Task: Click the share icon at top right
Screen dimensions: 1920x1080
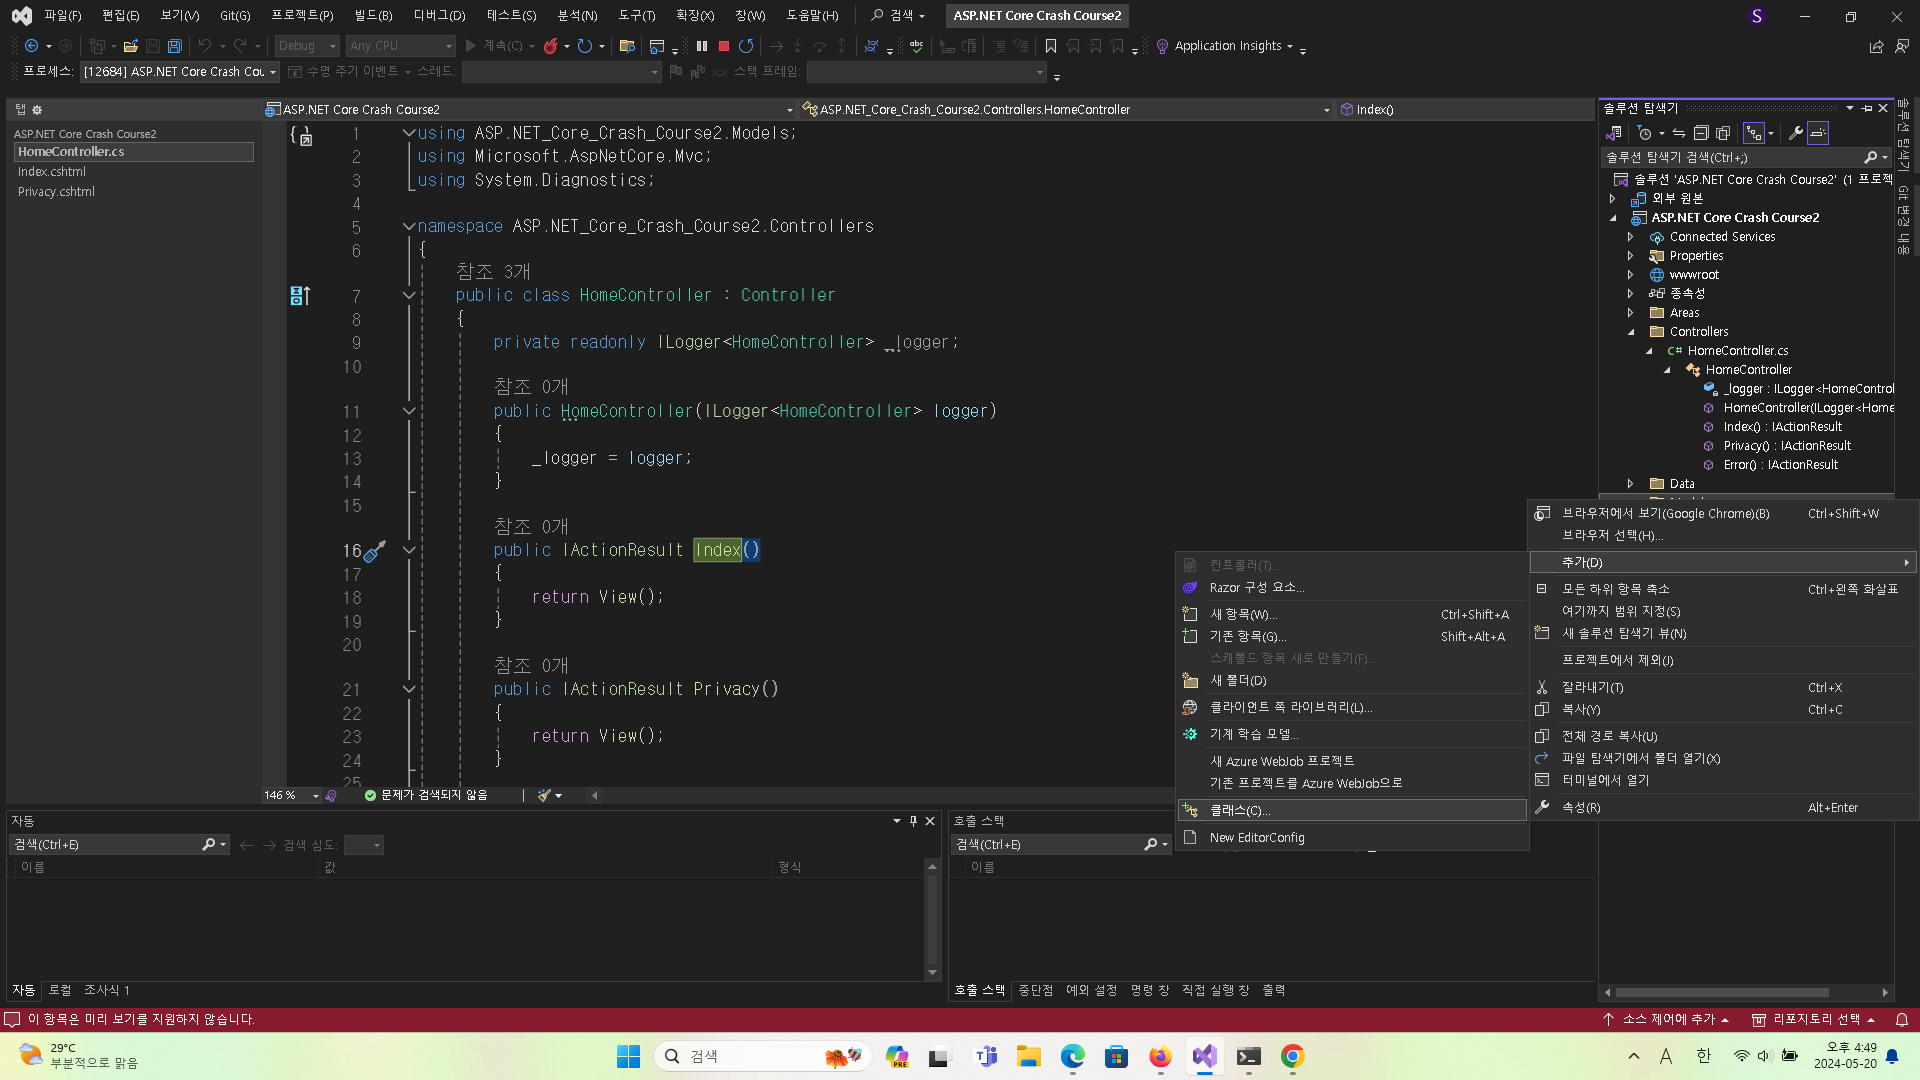Action: pos(1876,46)
